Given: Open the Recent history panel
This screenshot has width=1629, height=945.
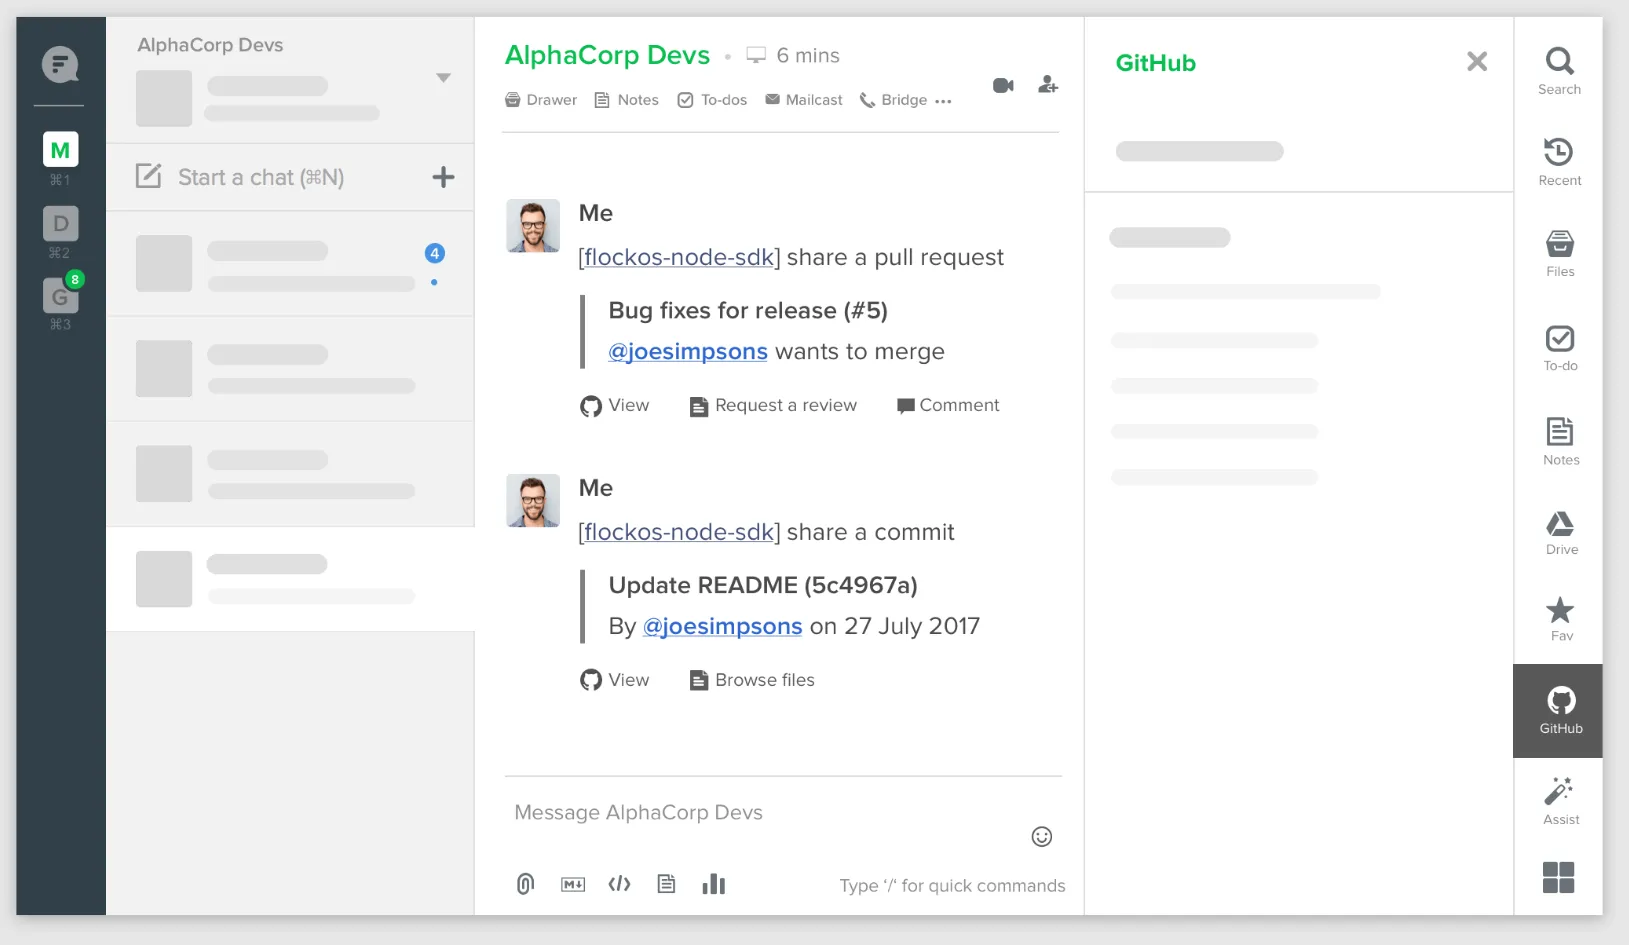Looking at the screenshot, I should 1560,162.
